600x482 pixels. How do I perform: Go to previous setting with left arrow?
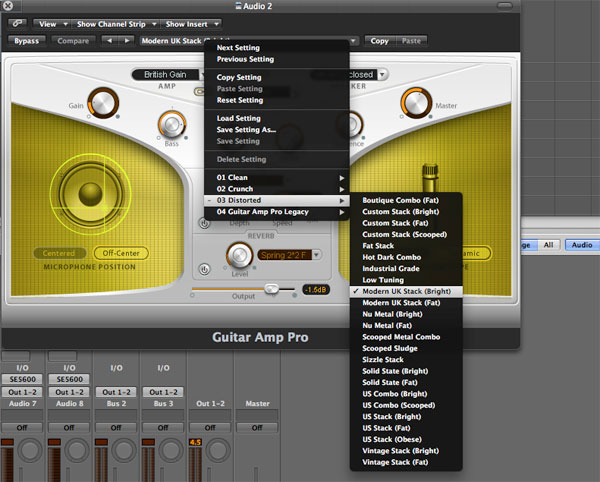pyautogui.click(x=109, y=41)
